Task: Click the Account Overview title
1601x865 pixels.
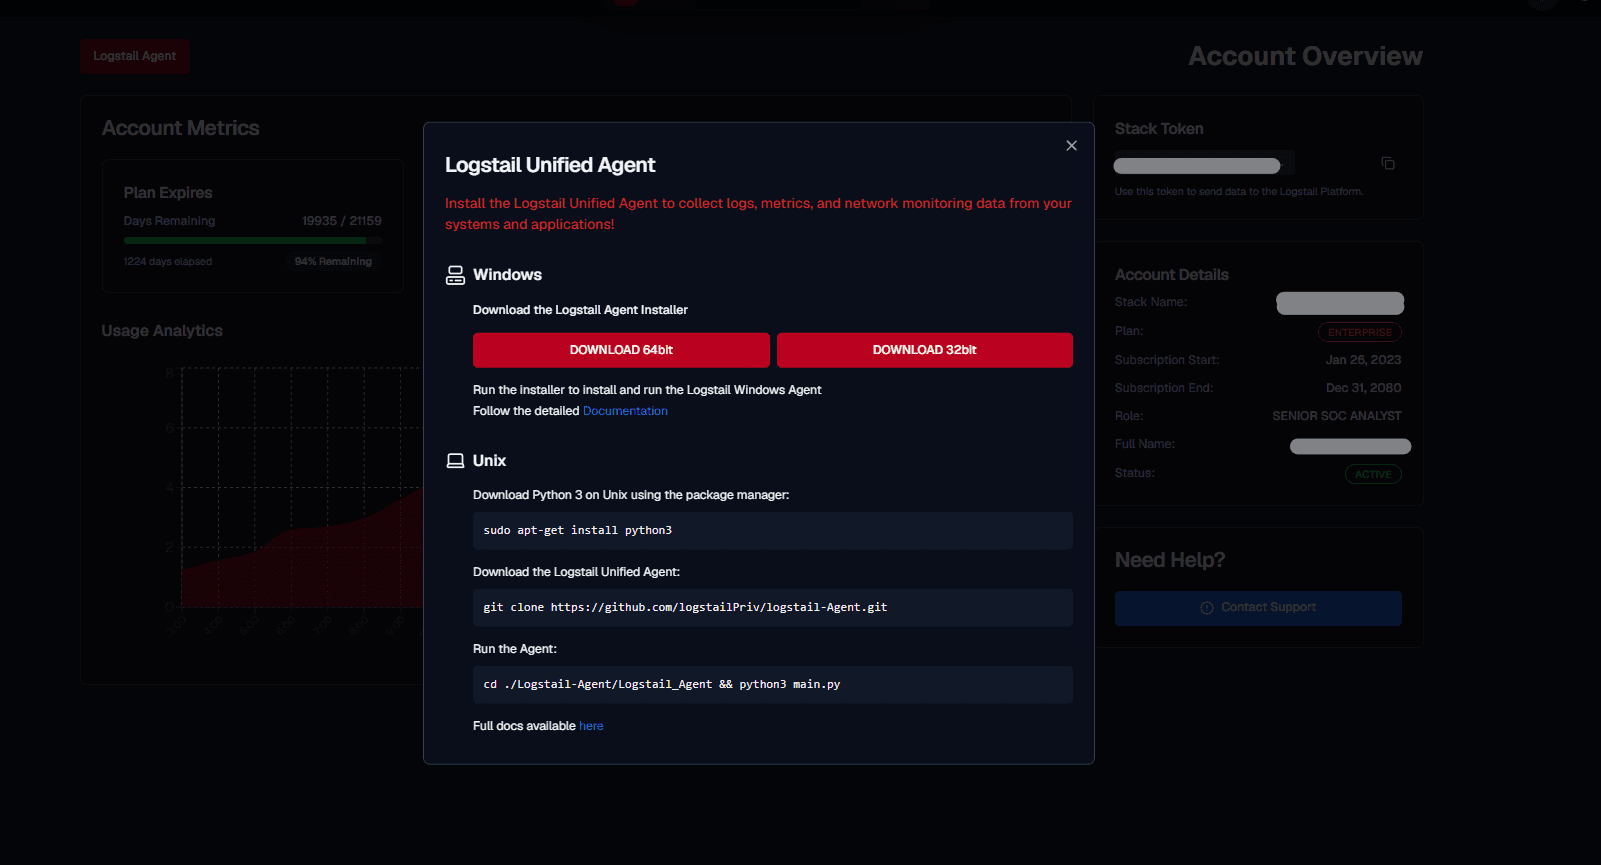Action: point(1305,56)
